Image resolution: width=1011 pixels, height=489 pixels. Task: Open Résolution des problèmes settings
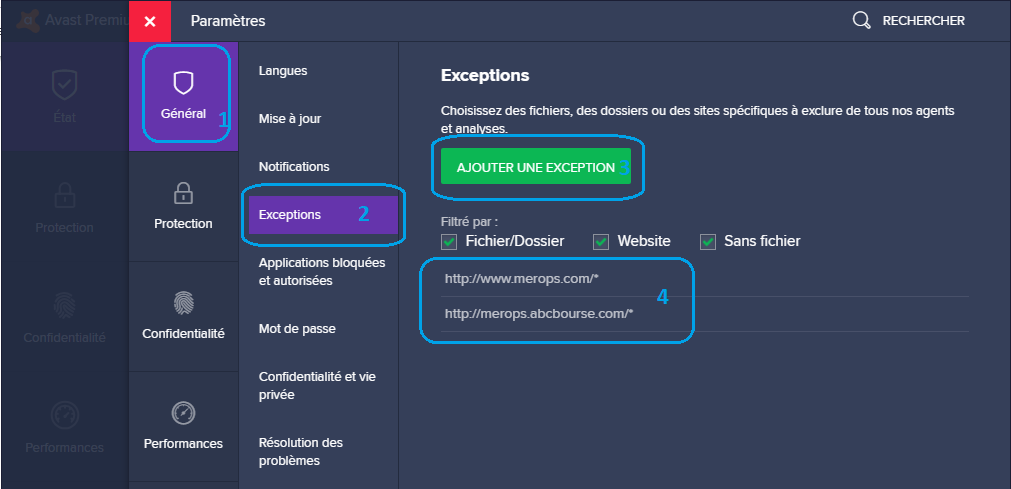pyautogui.click(x=301, y=452)
